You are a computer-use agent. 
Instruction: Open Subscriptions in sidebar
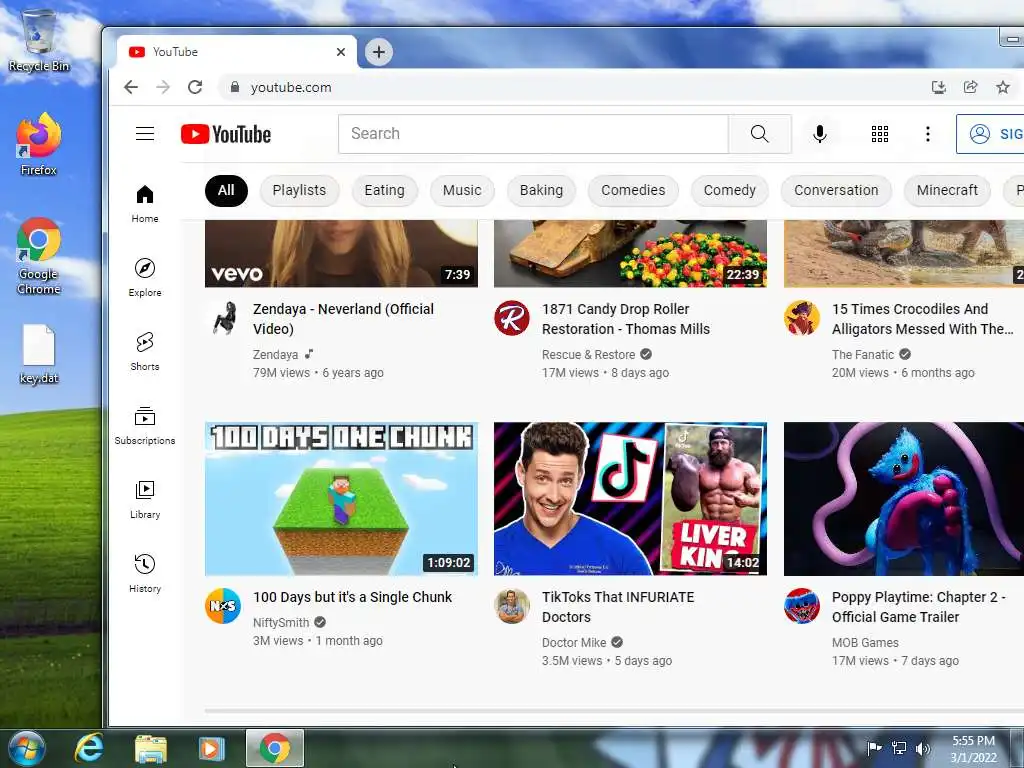[x=145, y=426]
